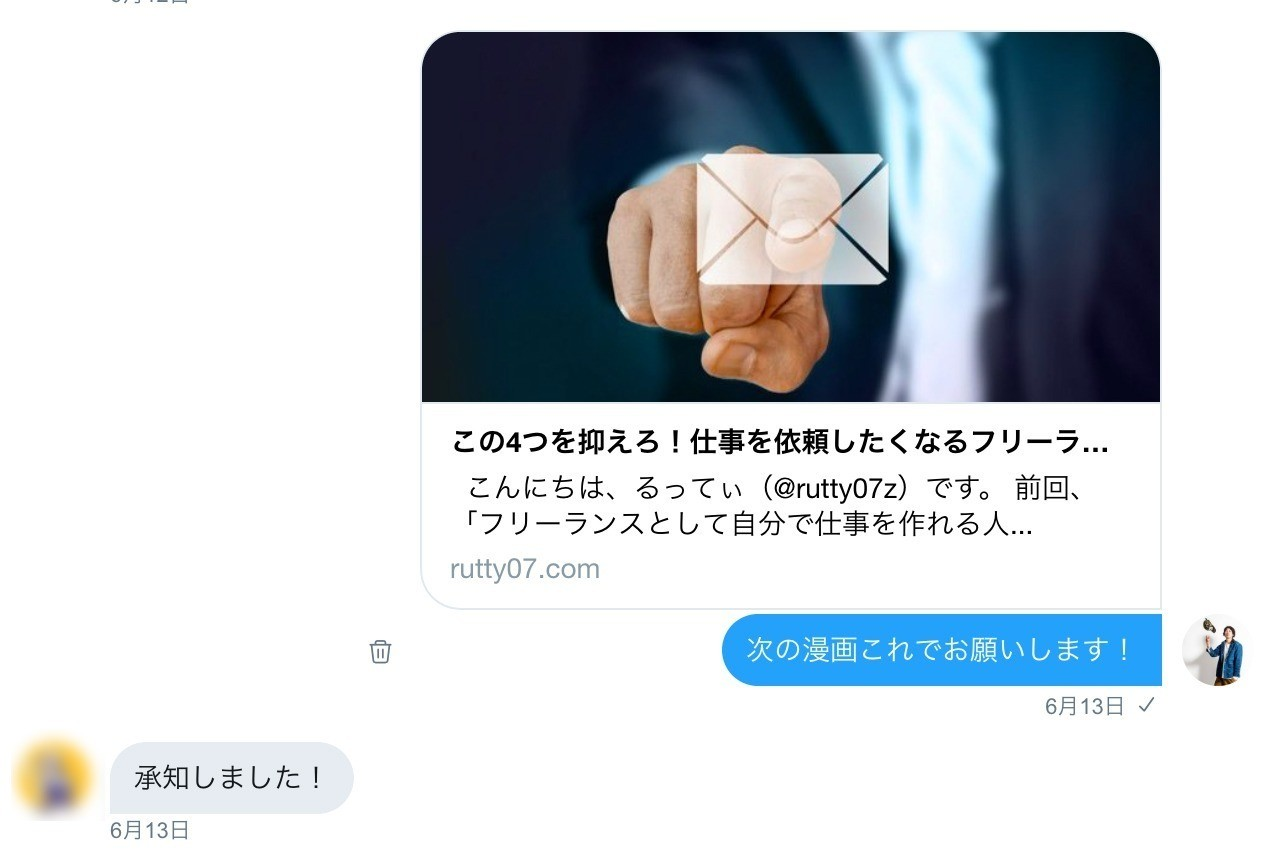Delete the message using the trash icon
This screenshot has height=856, width=1268.
[x=380, y=652]
